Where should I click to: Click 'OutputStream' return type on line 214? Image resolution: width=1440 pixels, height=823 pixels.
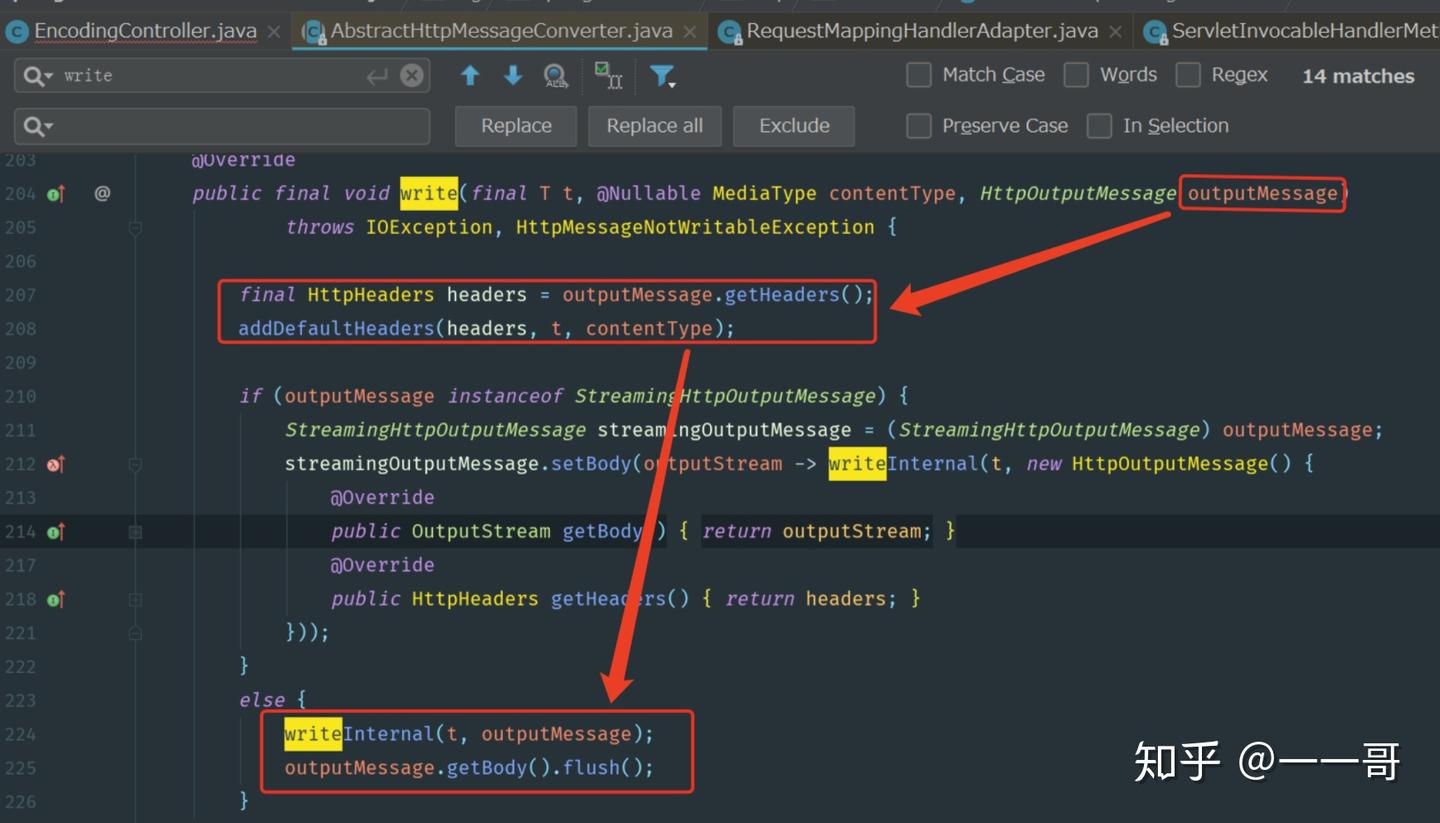coord(481,531)
